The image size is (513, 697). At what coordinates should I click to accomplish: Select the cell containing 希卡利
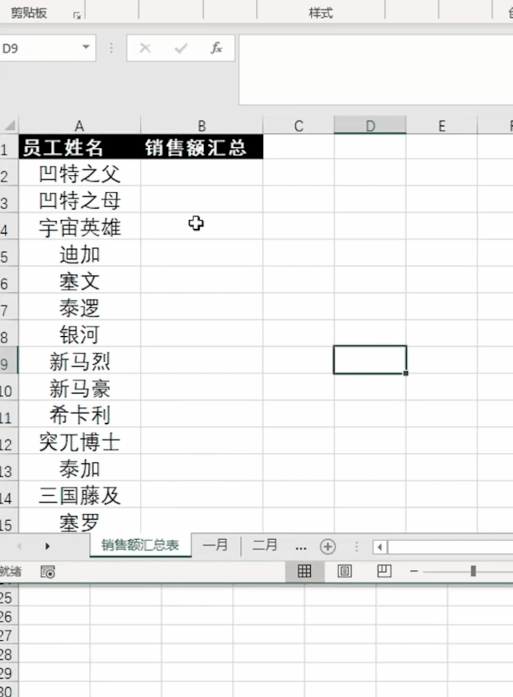pyautogui.click(x=80, y=414)
